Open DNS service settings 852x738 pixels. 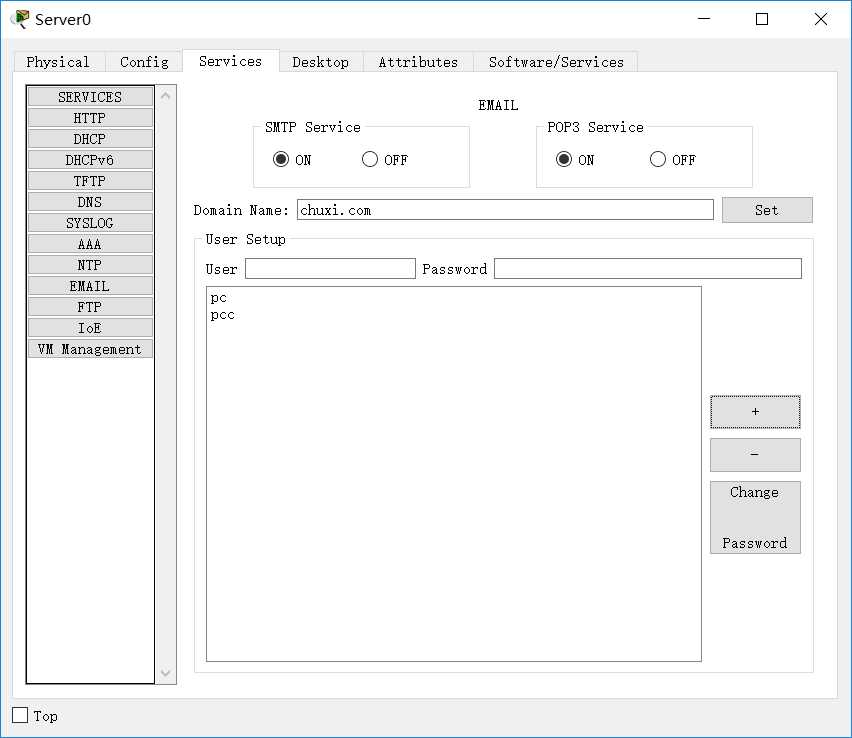coord(90,202)
